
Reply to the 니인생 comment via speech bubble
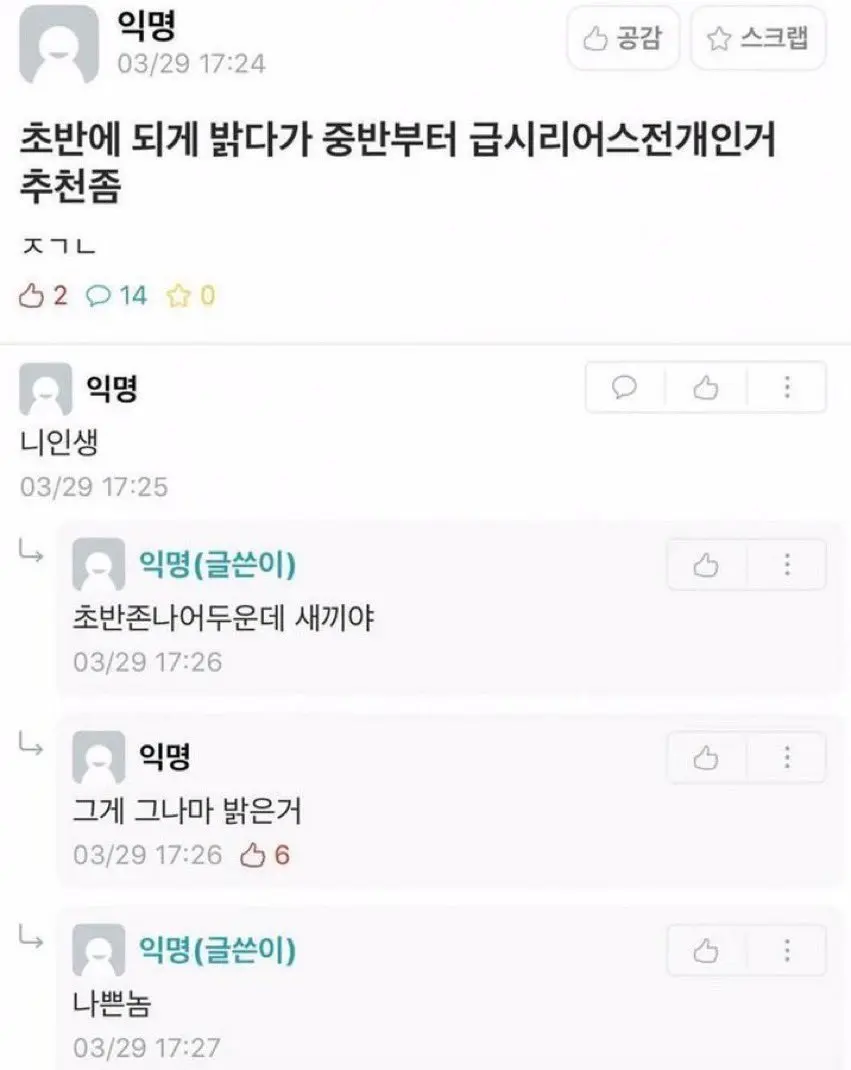[625, 387]
